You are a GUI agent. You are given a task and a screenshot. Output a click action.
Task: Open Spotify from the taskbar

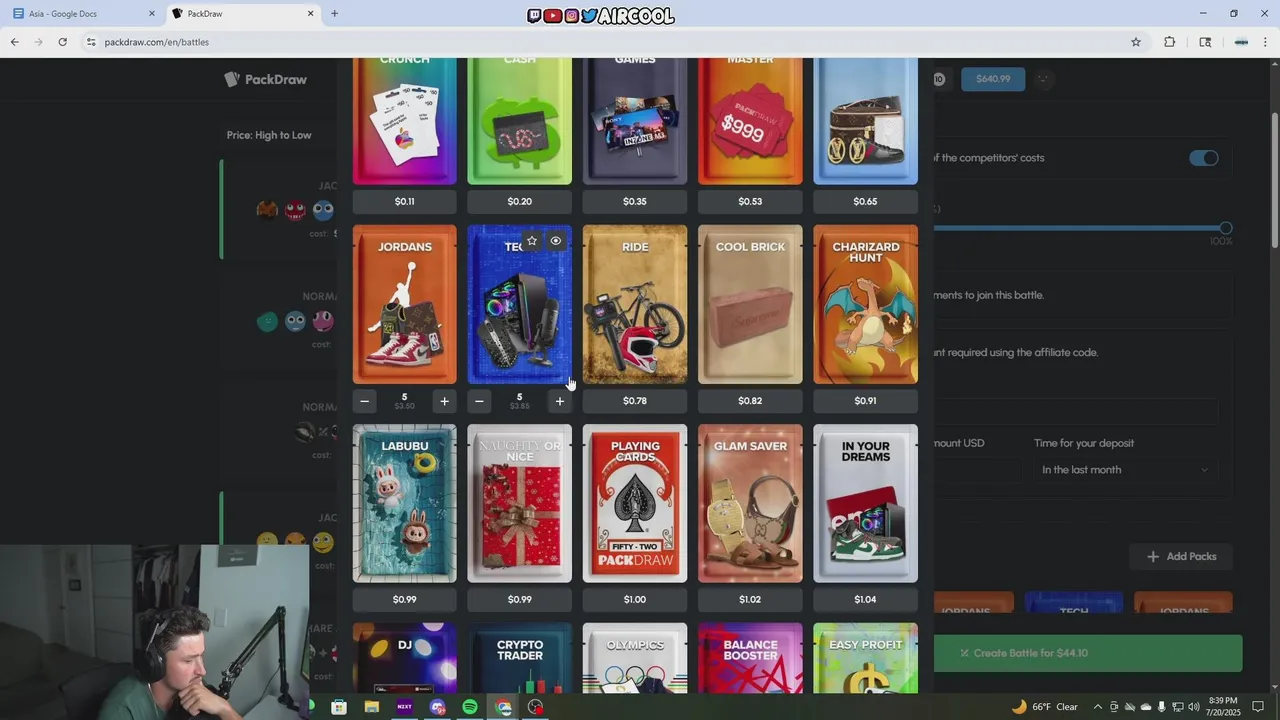(470, 707)
